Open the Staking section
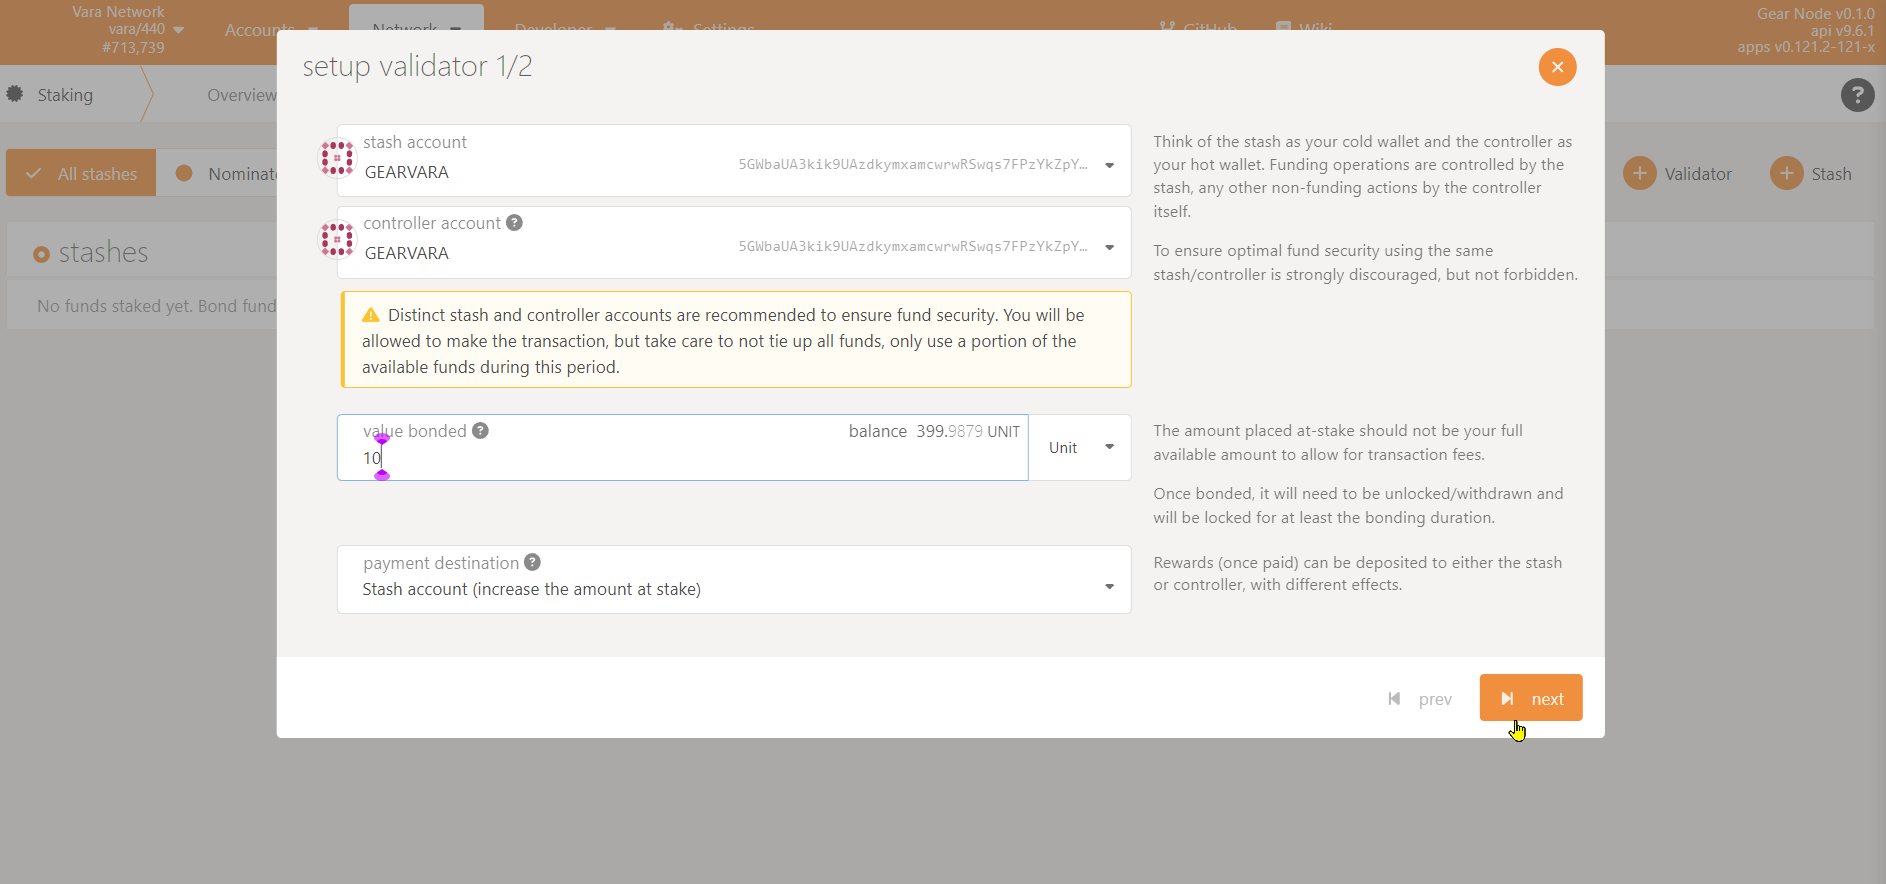 tap(65, 95)
